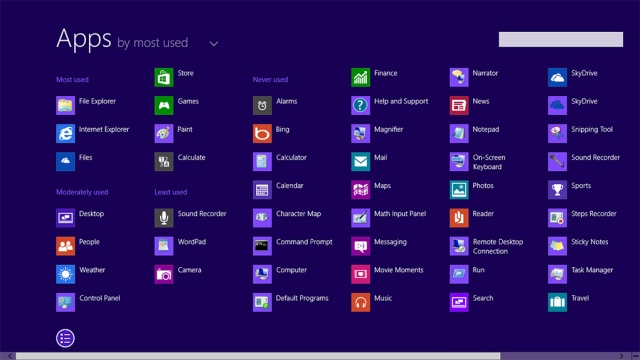640x360 pixels.
Task: Click the 'Run' app label
Action: pos(478,270)
